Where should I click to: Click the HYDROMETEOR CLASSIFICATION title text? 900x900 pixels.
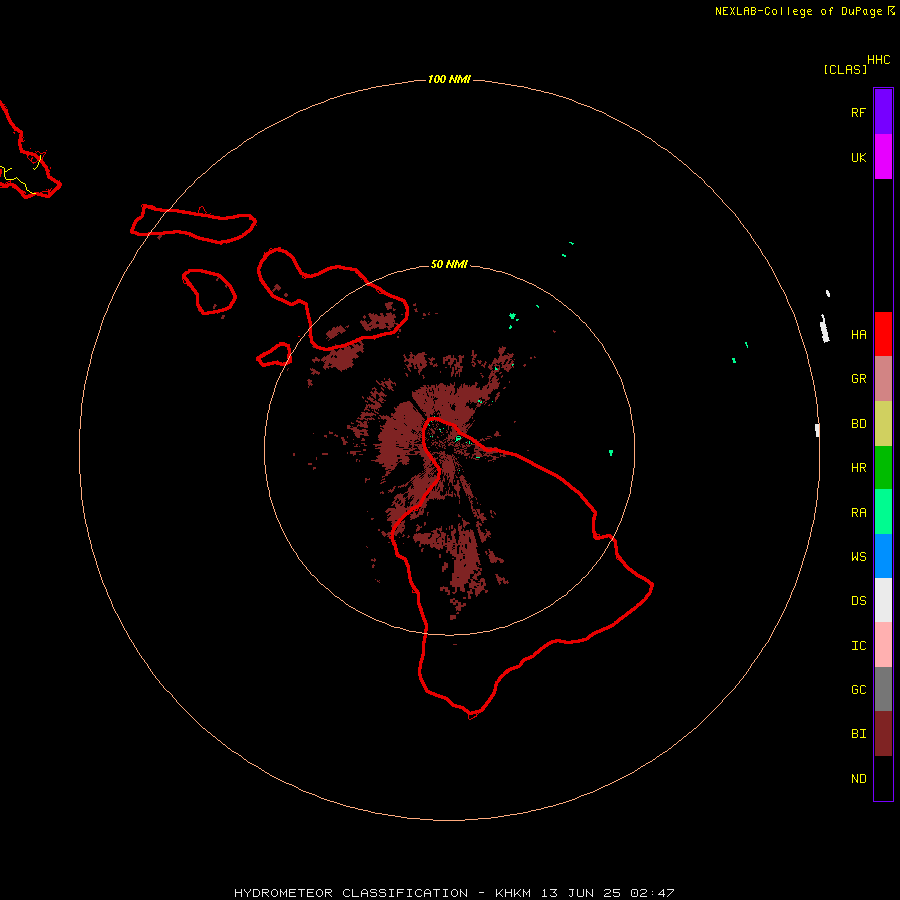[x=351, y=893]
